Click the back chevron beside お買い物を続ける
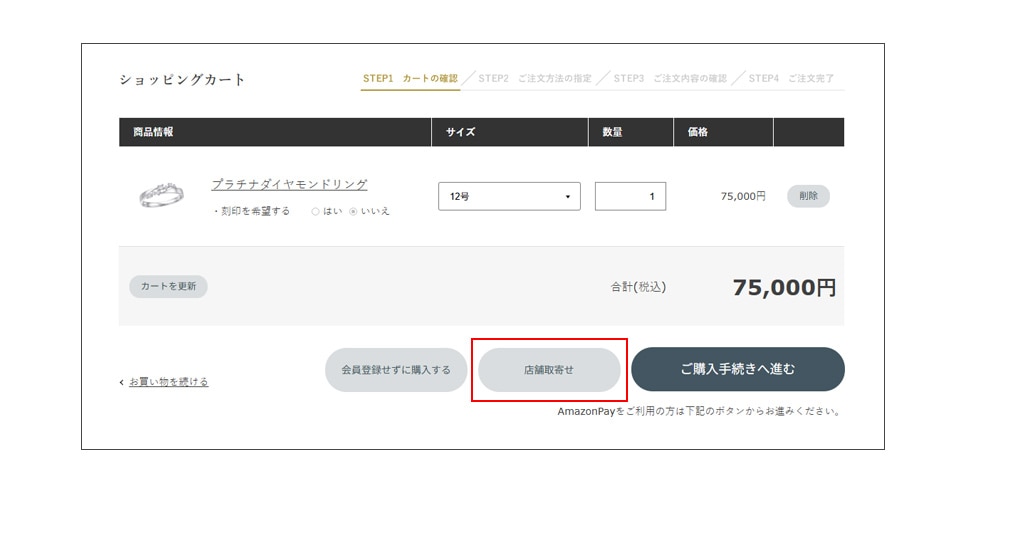 pyautogui.click(x=122, y=382)
